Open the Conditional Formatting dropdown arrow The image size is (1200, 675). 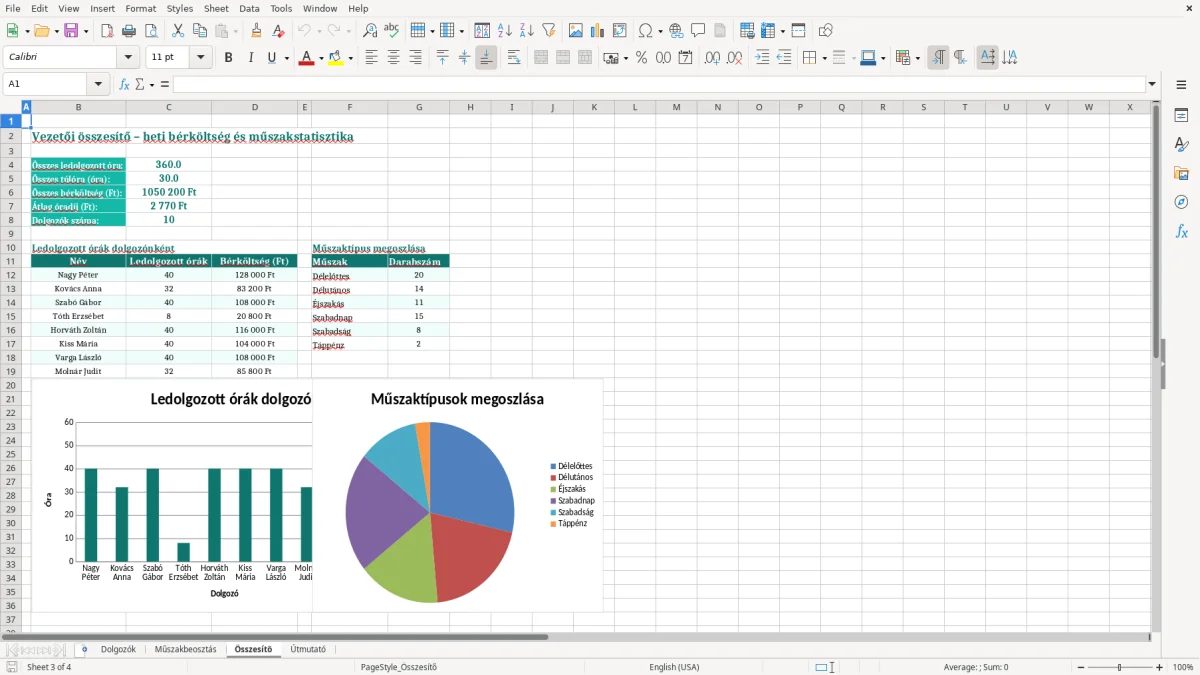[917, 58]
